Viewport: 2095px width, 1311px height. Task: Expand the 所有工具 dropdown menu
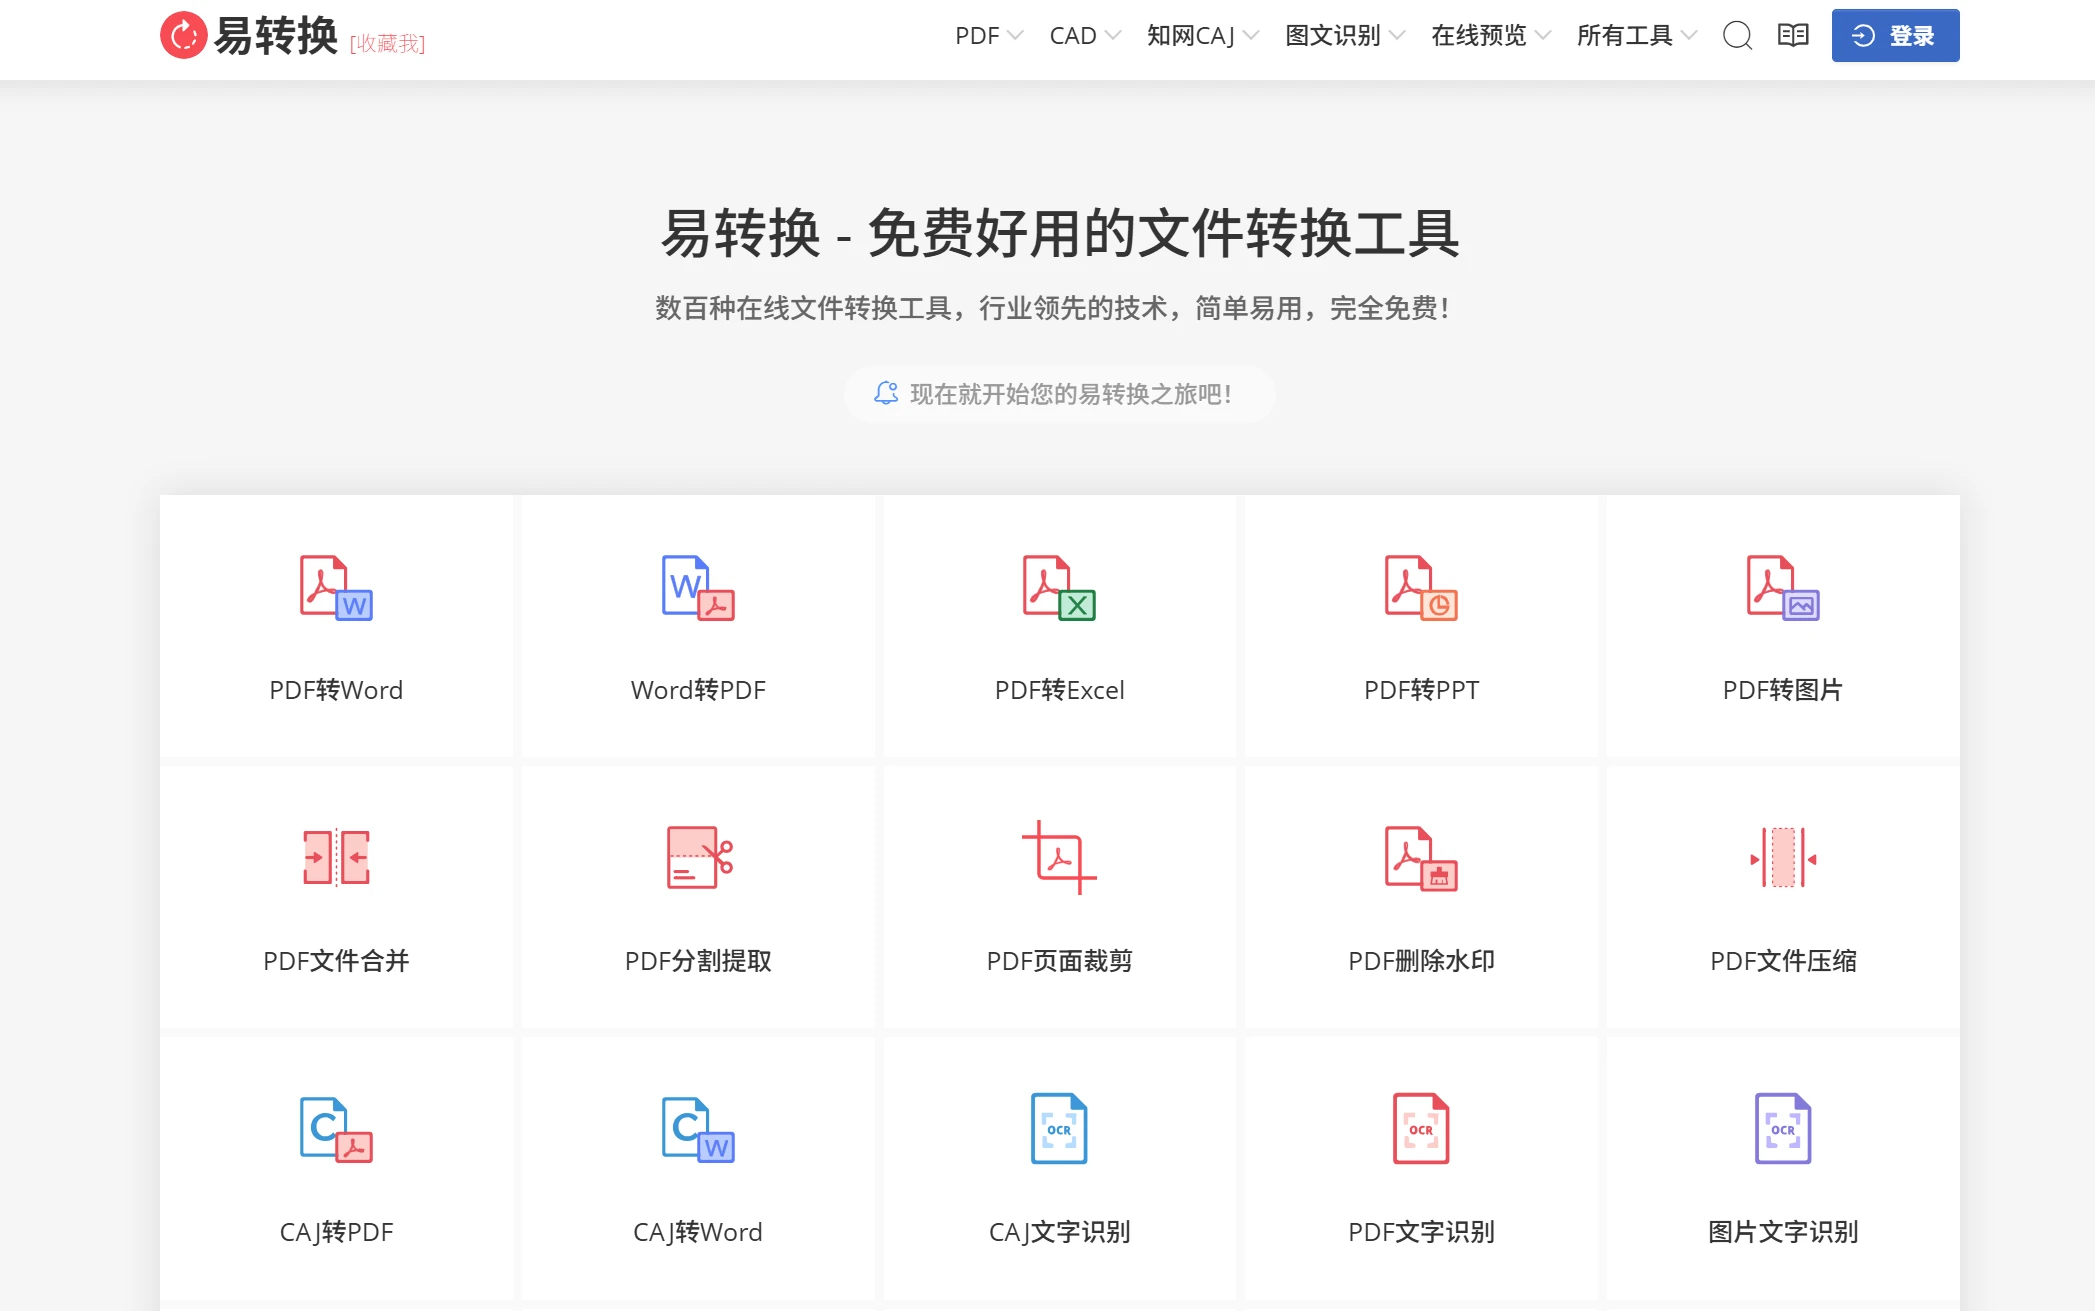tap(1637, 36)
